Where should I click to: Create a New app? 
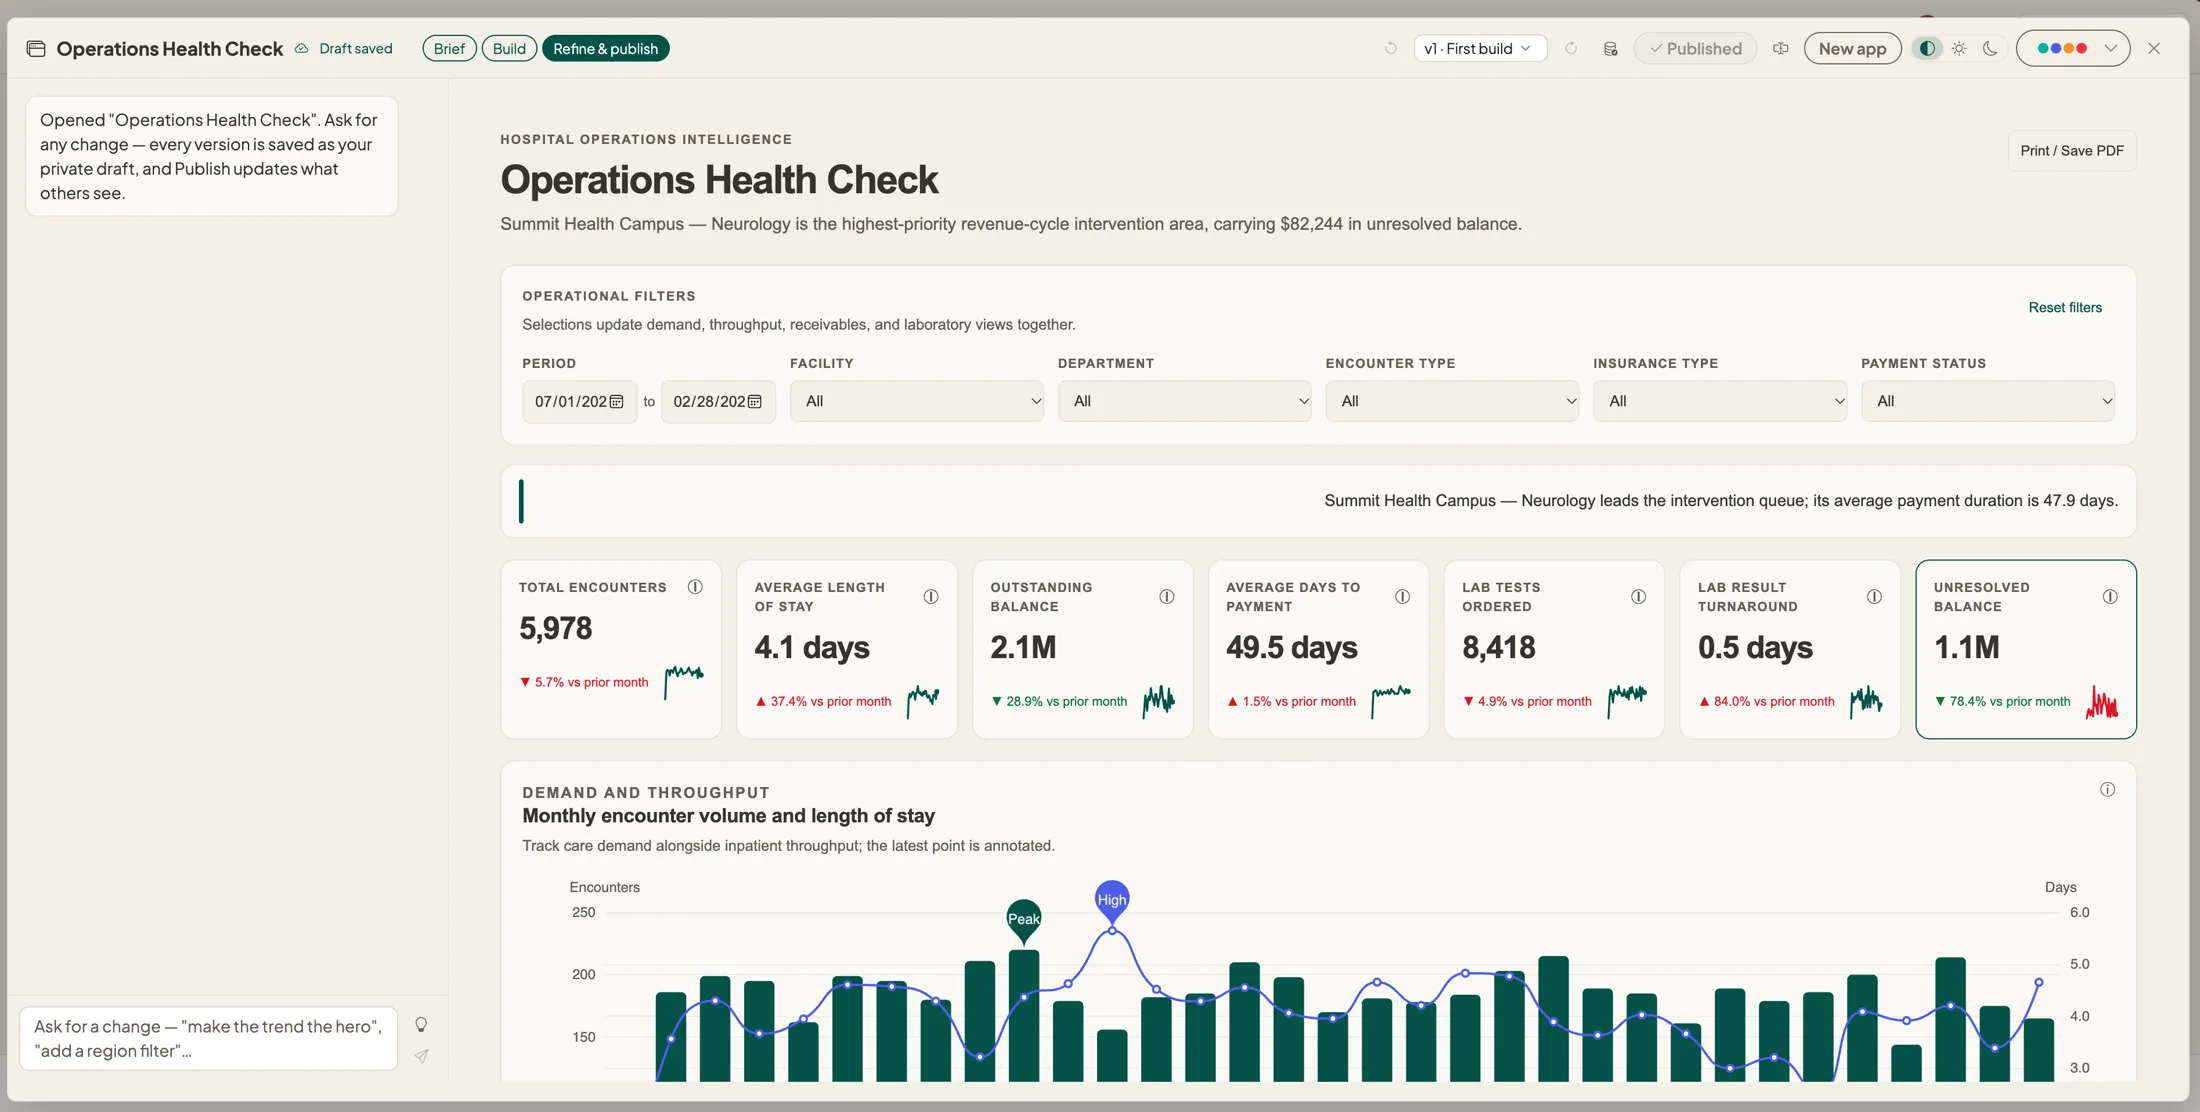(1852, 48)
